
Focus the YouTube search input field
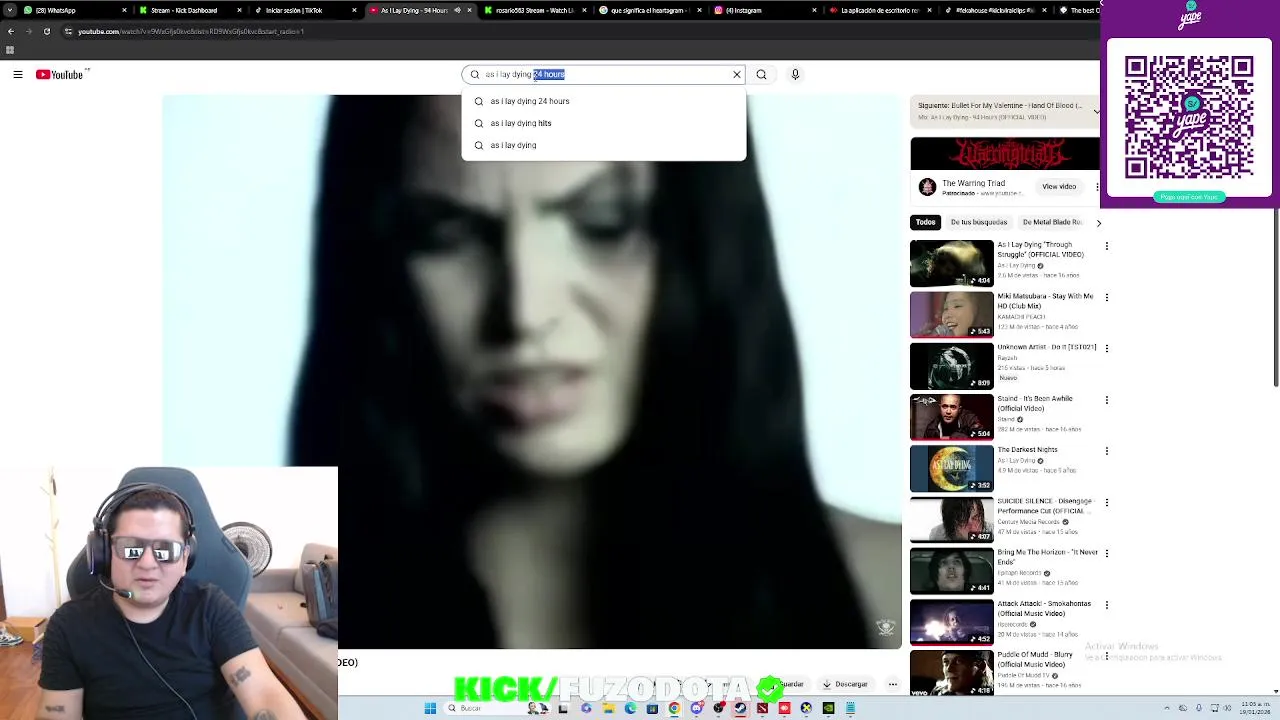point(605,74)
